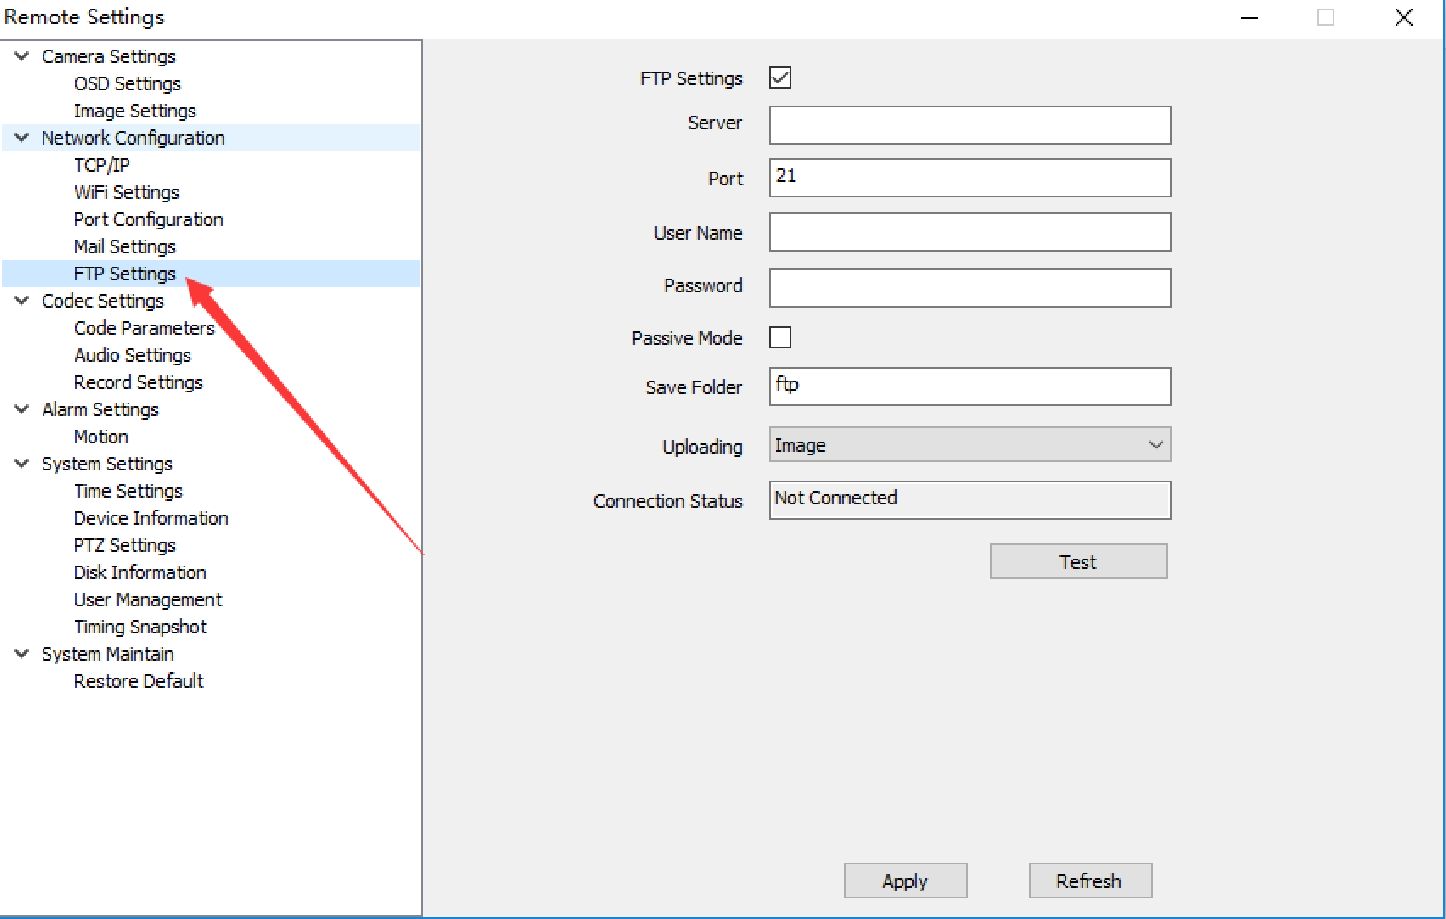The image size is (1446, 919).
Task: Open WiFi Settings in the tree
Action: pyautogui.click(x=126, y=192)
